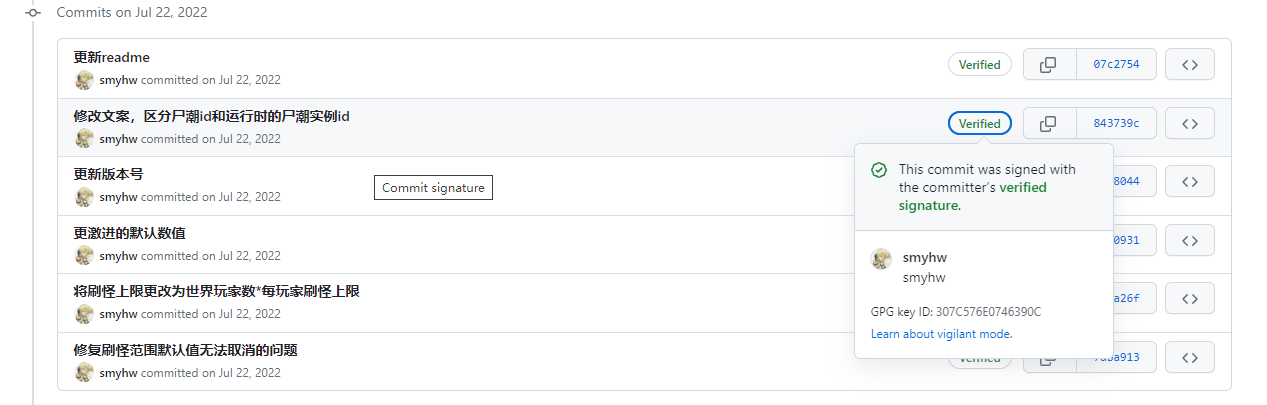
Task: Browse repository at commit 07c2754
Action: pos(1189,65)
